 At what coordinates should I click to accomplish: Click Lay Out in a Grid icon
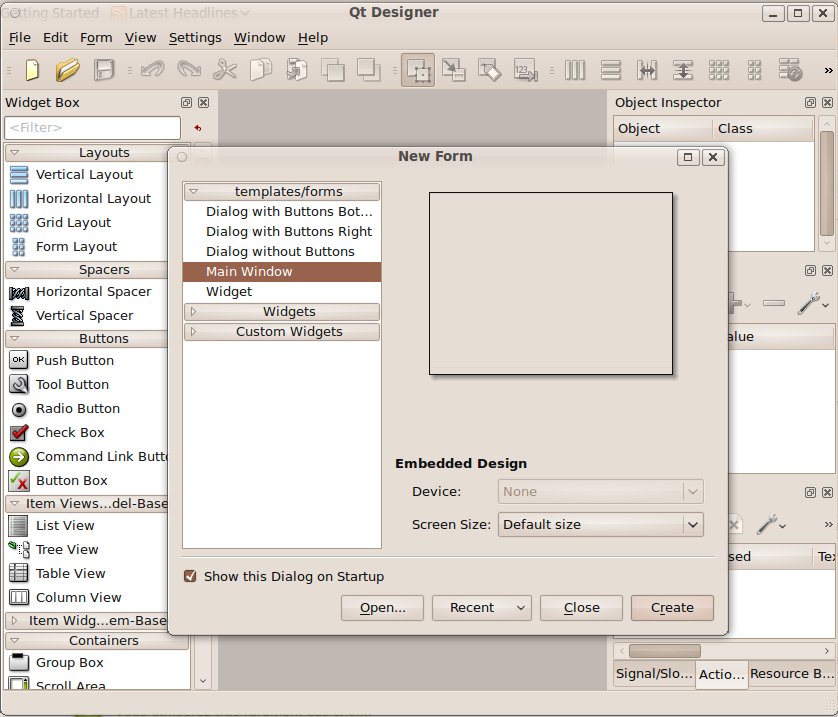[x=718, y=70]
